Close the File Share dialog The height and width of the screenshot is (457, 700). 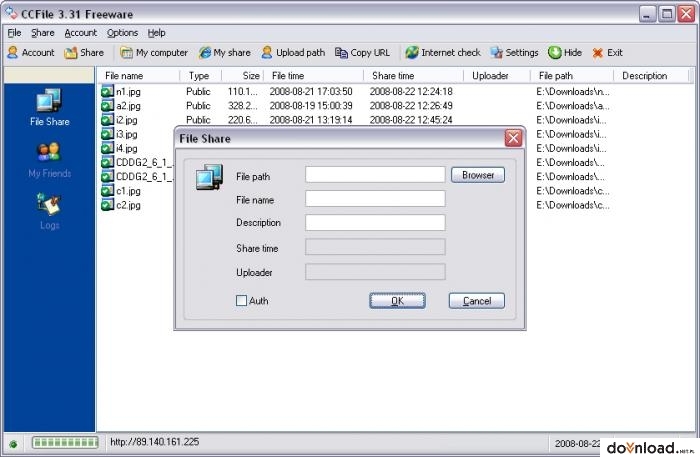pos(513,138)
